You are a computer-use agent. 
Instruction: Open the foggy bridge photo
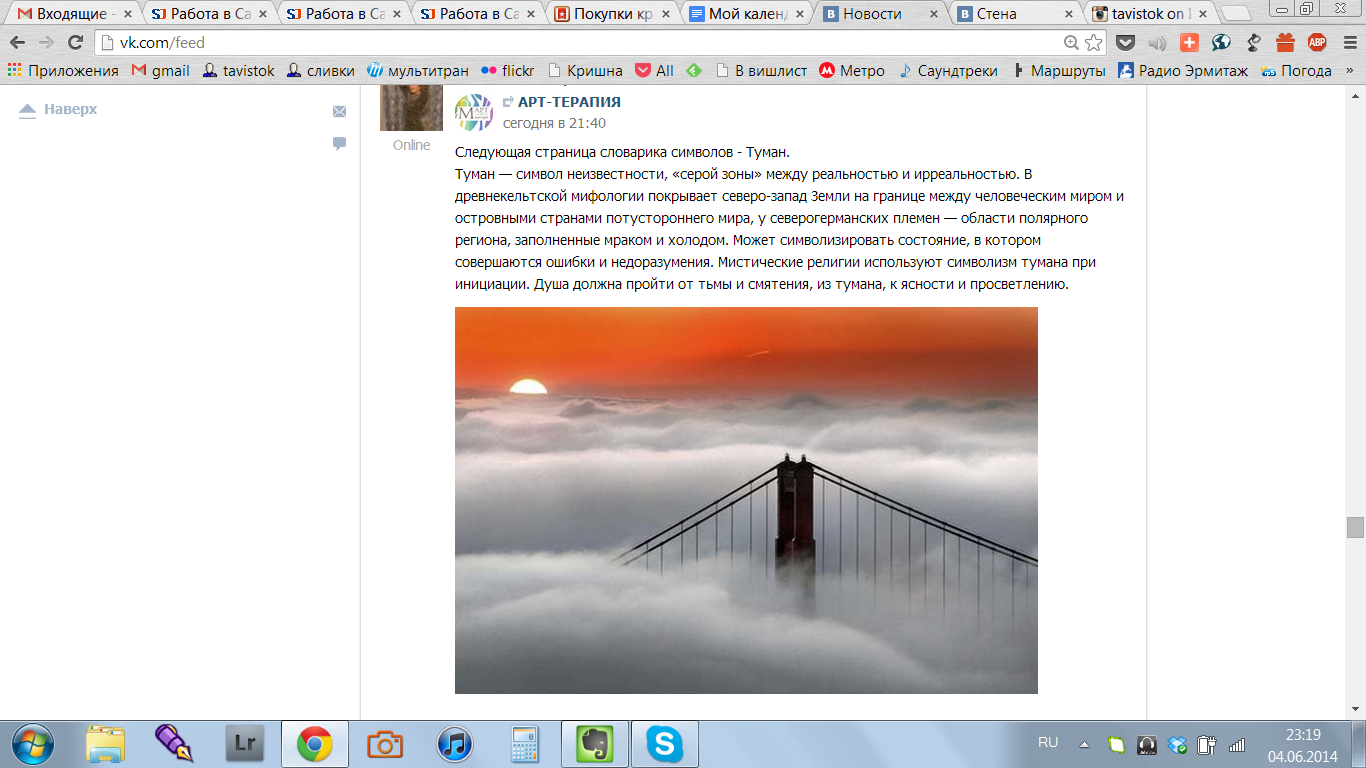coord(746,500)
